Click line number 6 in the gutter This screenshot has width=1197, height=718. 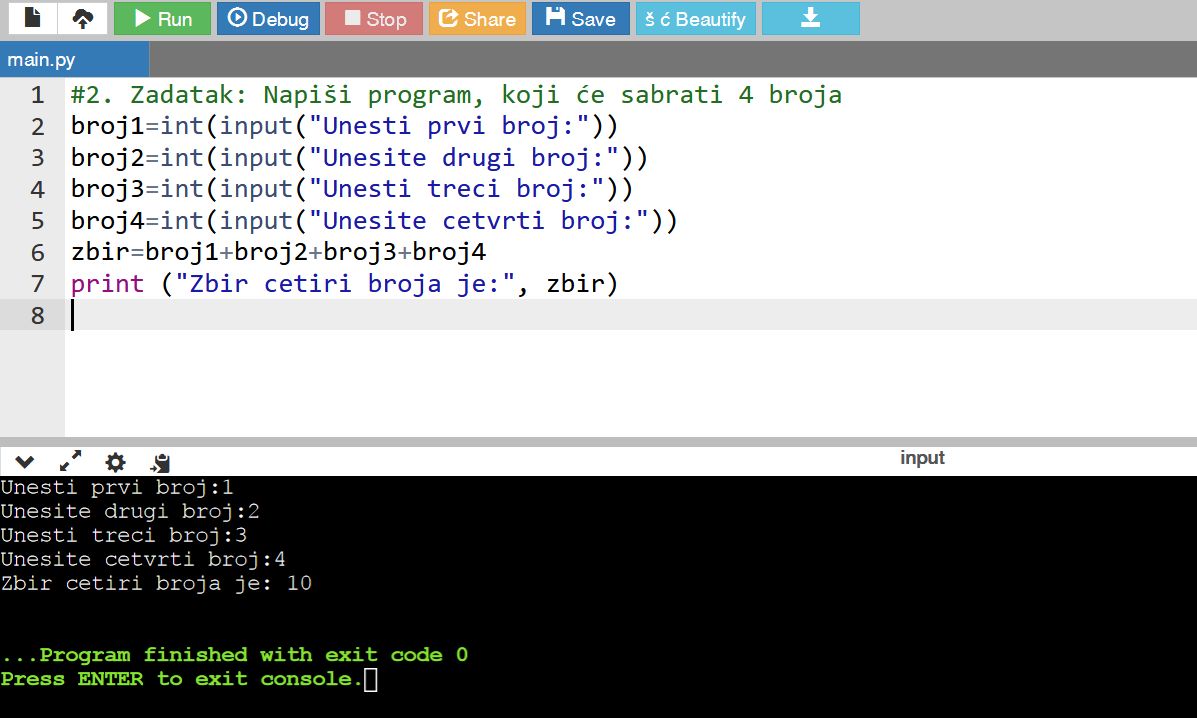(38, 253)
